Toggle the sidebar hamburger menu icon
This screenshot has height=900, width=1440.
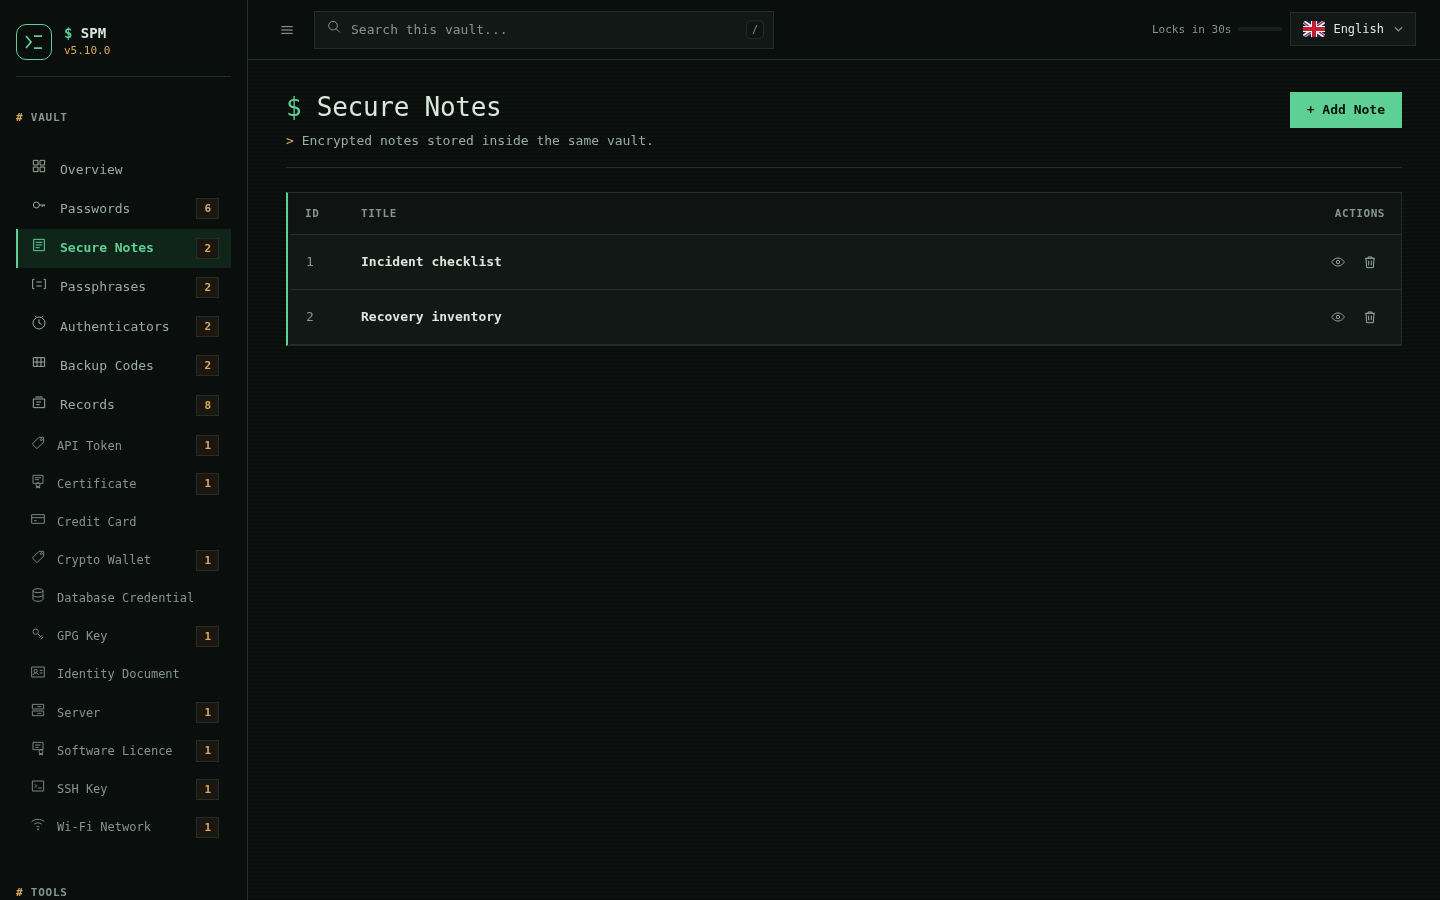(x=287, y=30)
